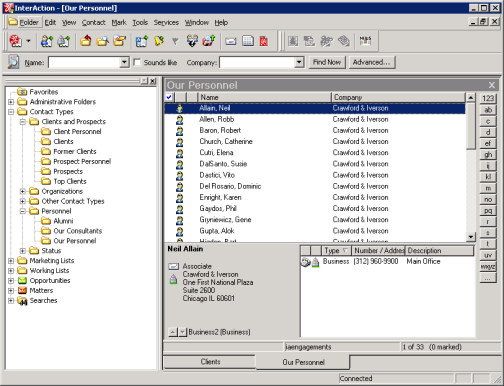This screenshot has width=504, height=386.
Task: Click the blue document with green plus icon
Action: 142,41
